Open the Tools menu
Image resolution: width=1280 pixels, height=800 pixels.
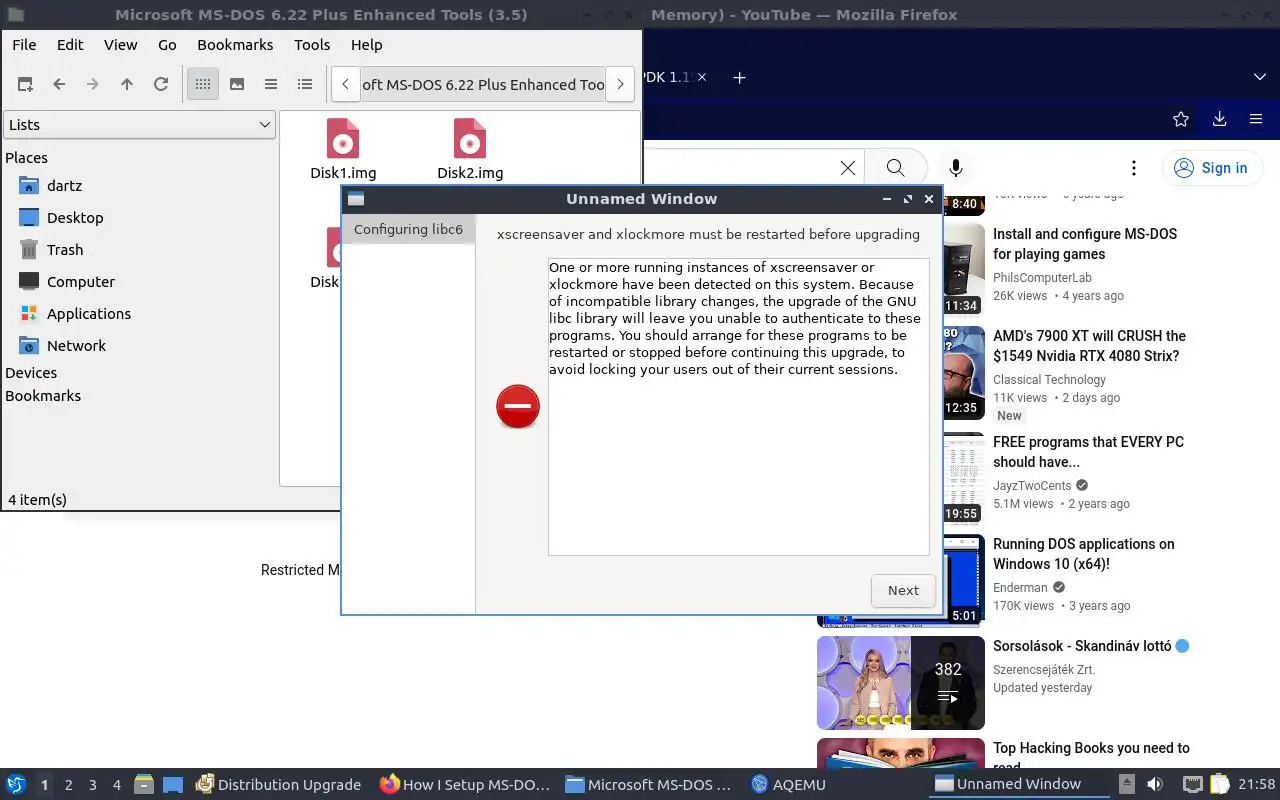coord(312,45)
